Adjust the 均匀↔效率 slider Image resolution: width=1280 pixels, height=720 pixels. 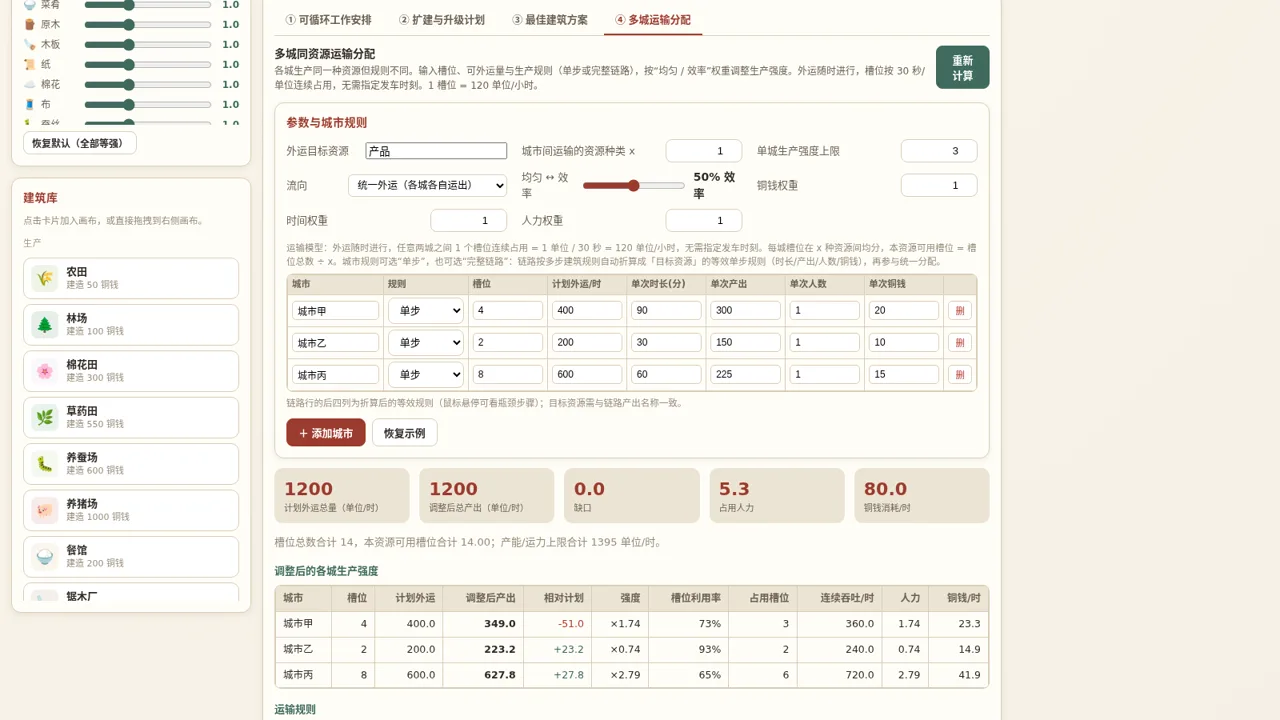point(634,186)
